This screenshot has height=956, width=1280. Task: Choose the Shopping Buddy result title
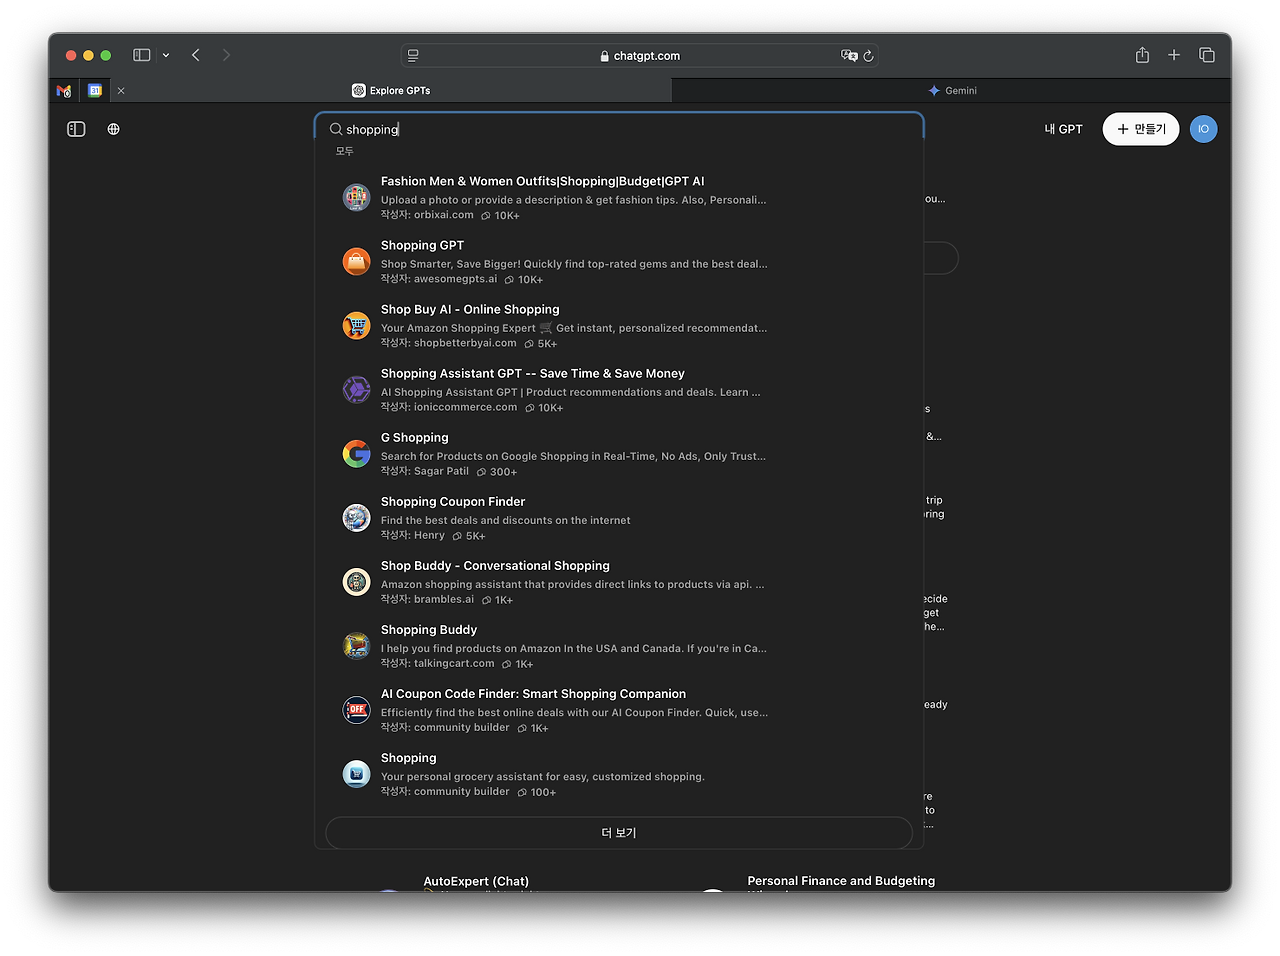click(x=429, y=629)
